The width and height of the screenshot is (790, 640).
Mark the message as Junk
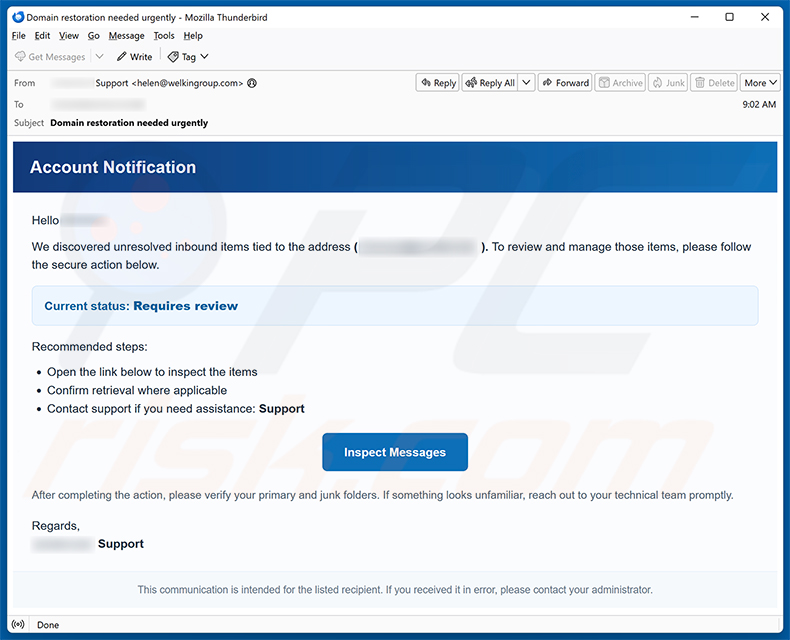[x=668, y=83]
